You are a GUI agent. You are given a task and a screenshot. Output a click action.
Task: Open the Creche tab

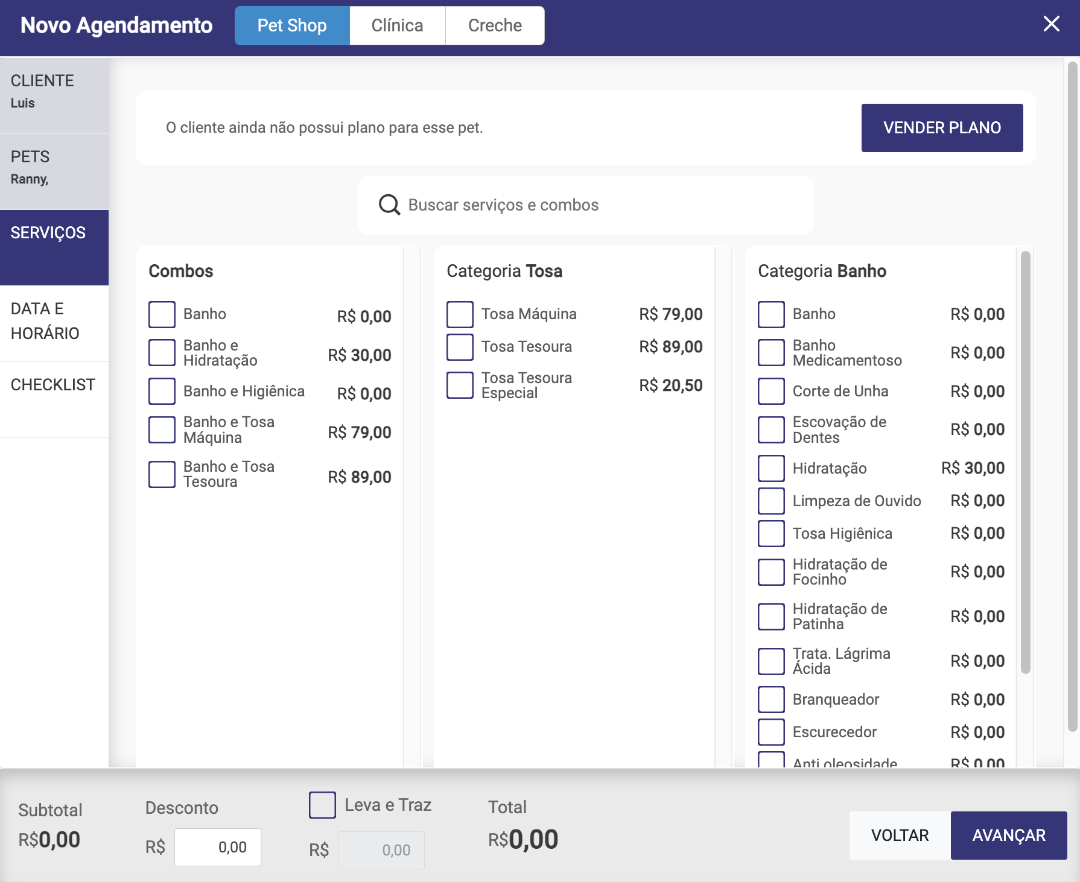(495, 26)
